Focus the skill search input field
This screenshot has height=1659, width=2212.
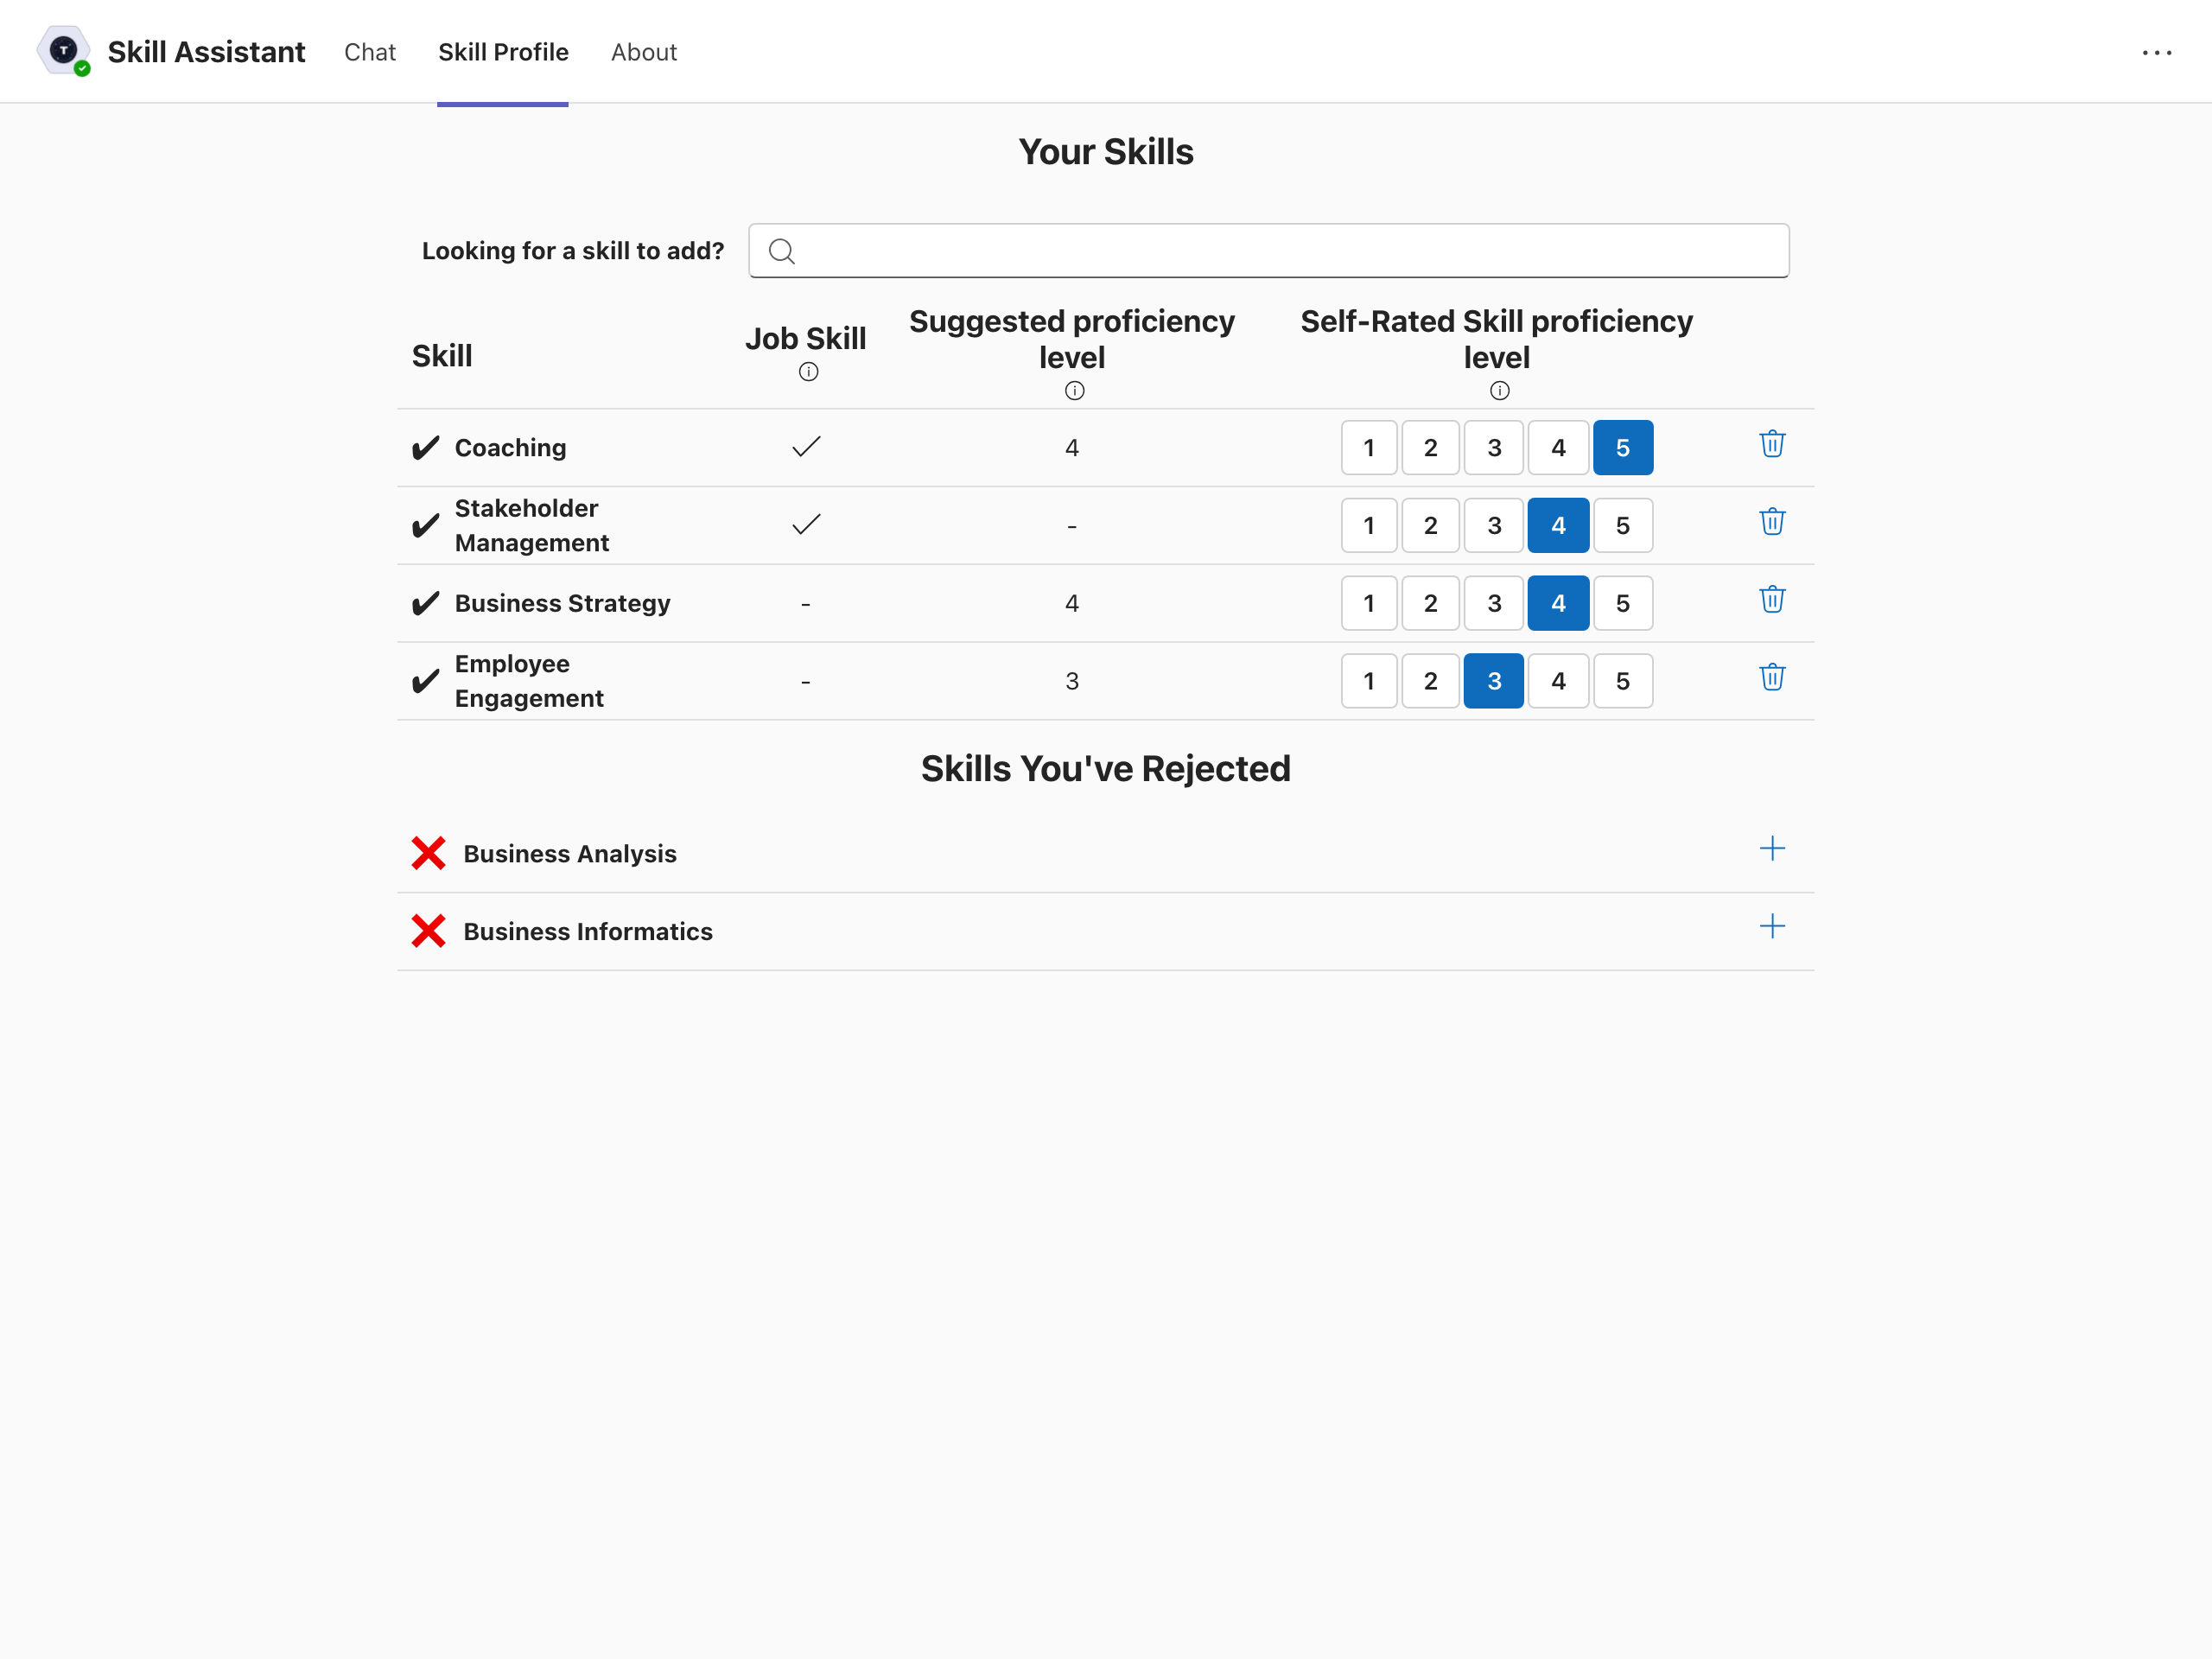click(x=1268, y=251)
